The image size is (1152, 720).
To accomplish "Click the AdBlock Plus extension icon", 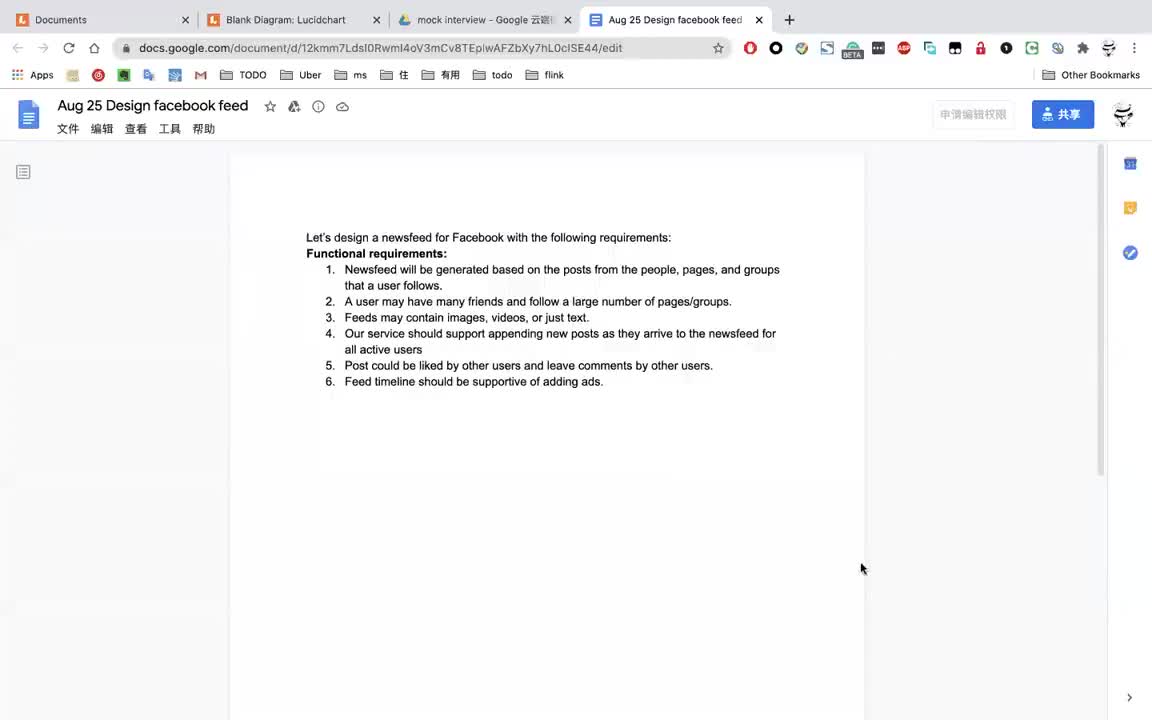I will pyautogui.click(x=904, y=48).
